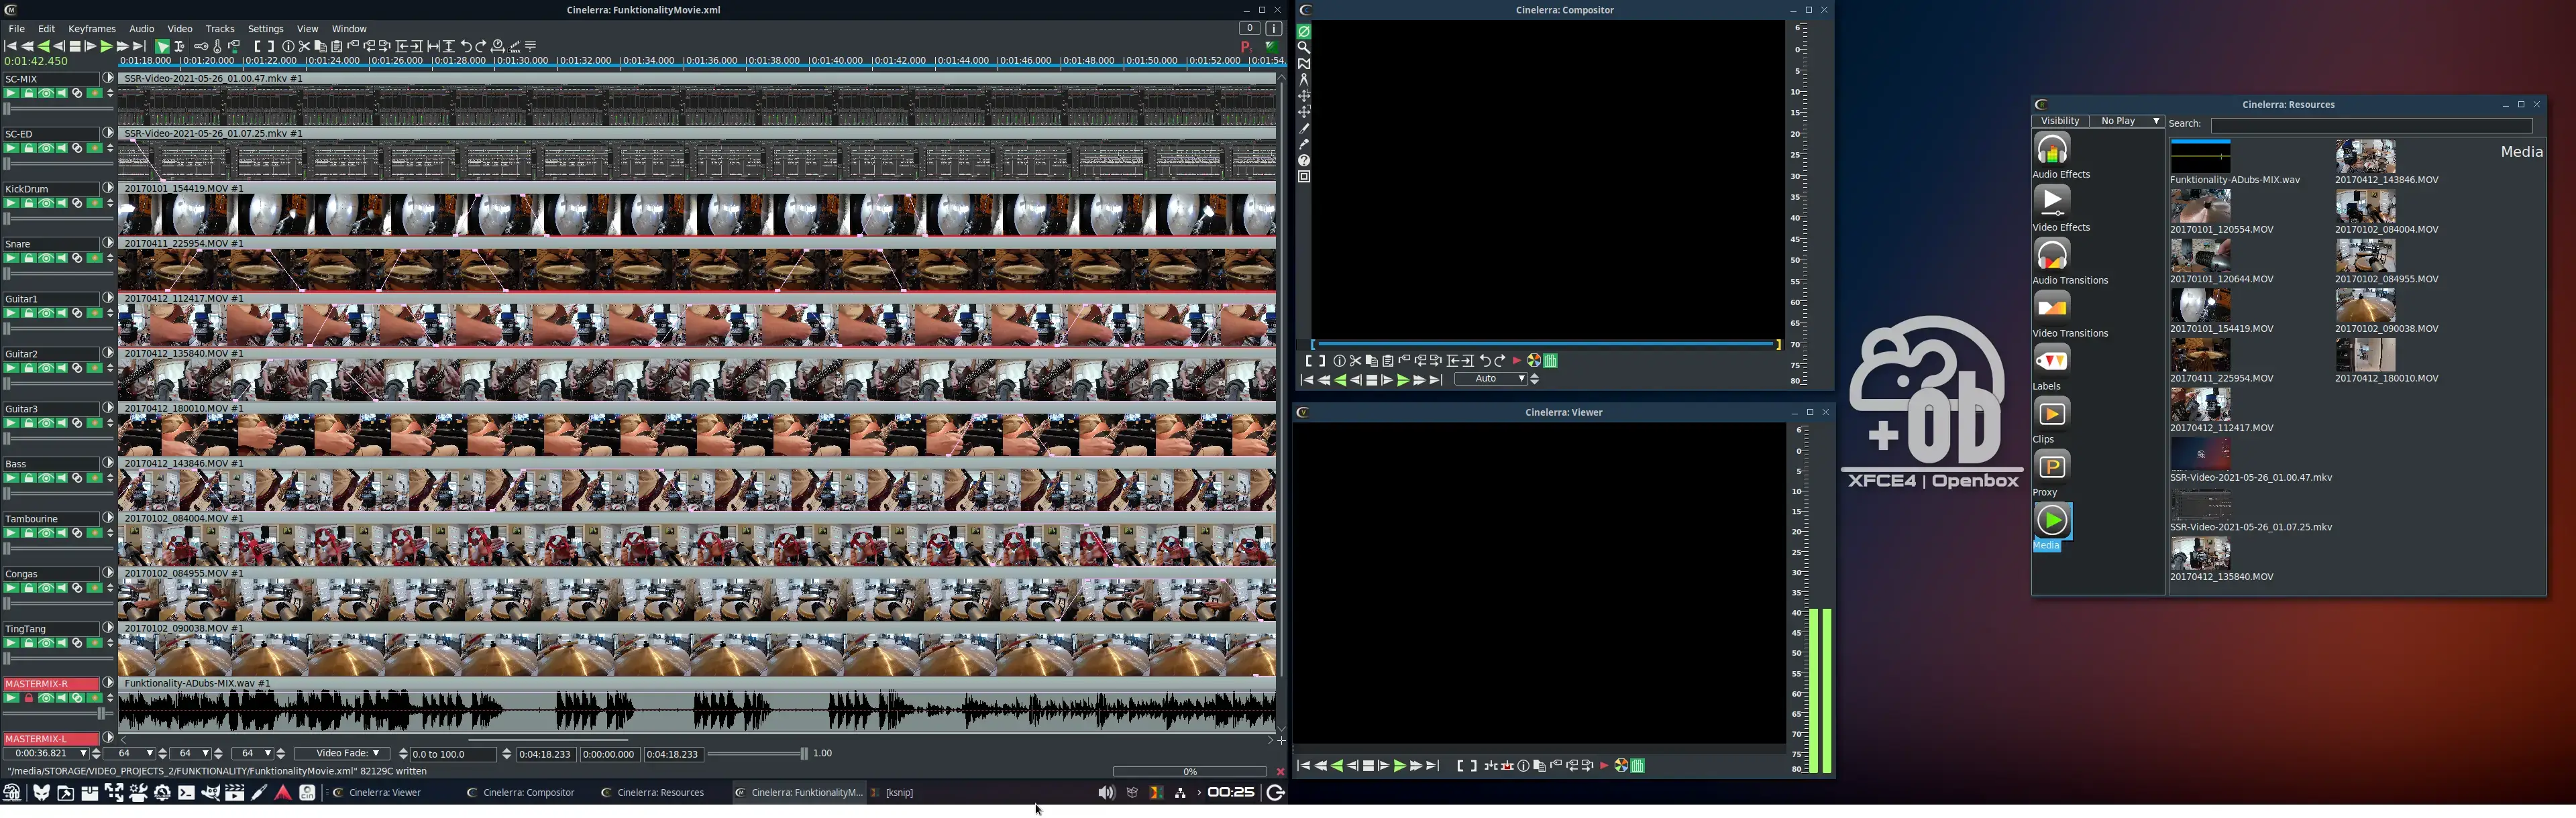The width and height of the screenshot is (2576, 818).
Task: Click the Search field in Resources
Action: (2371, 125)
